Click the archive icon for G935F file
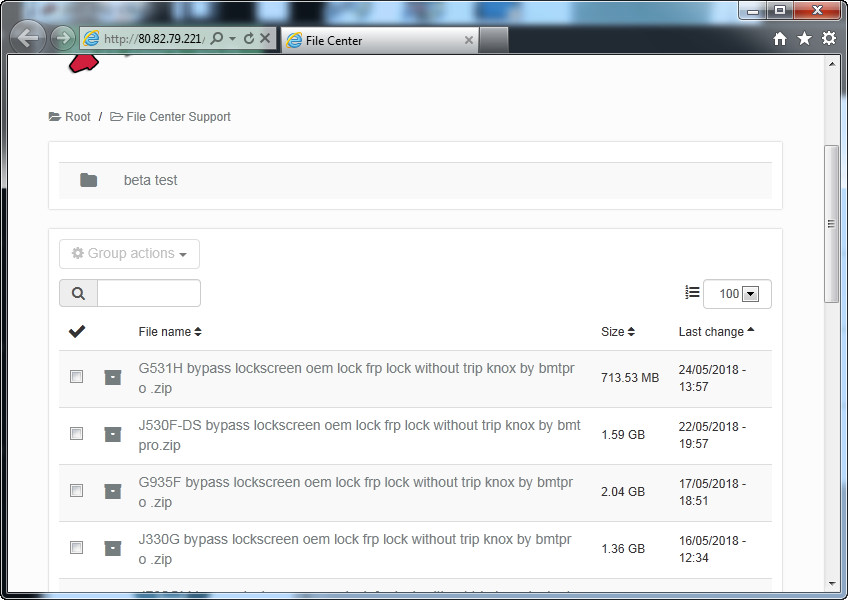The width and height of the screenshot is (848, 600). tap(112, 491)
